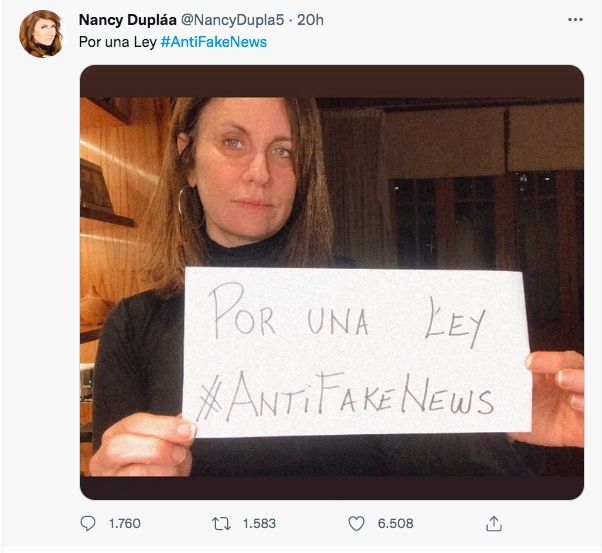The width and height of the screenshot is (602, 553).
Task: Open the three-dot more options menu
Action: 575,20
